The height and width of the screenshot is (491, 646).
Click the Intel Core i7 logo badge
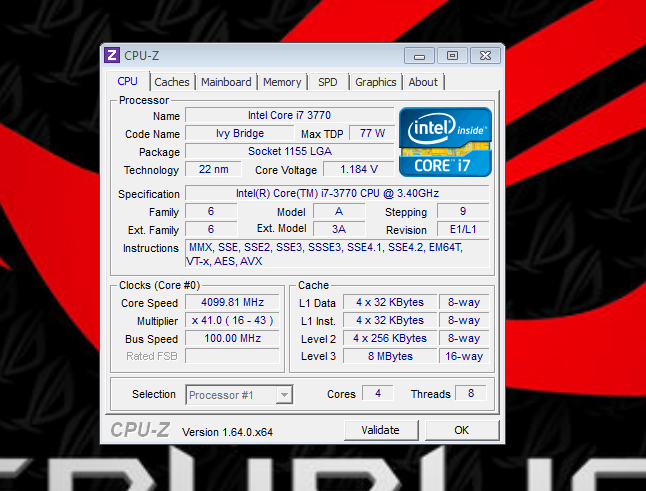click(445, 142)
